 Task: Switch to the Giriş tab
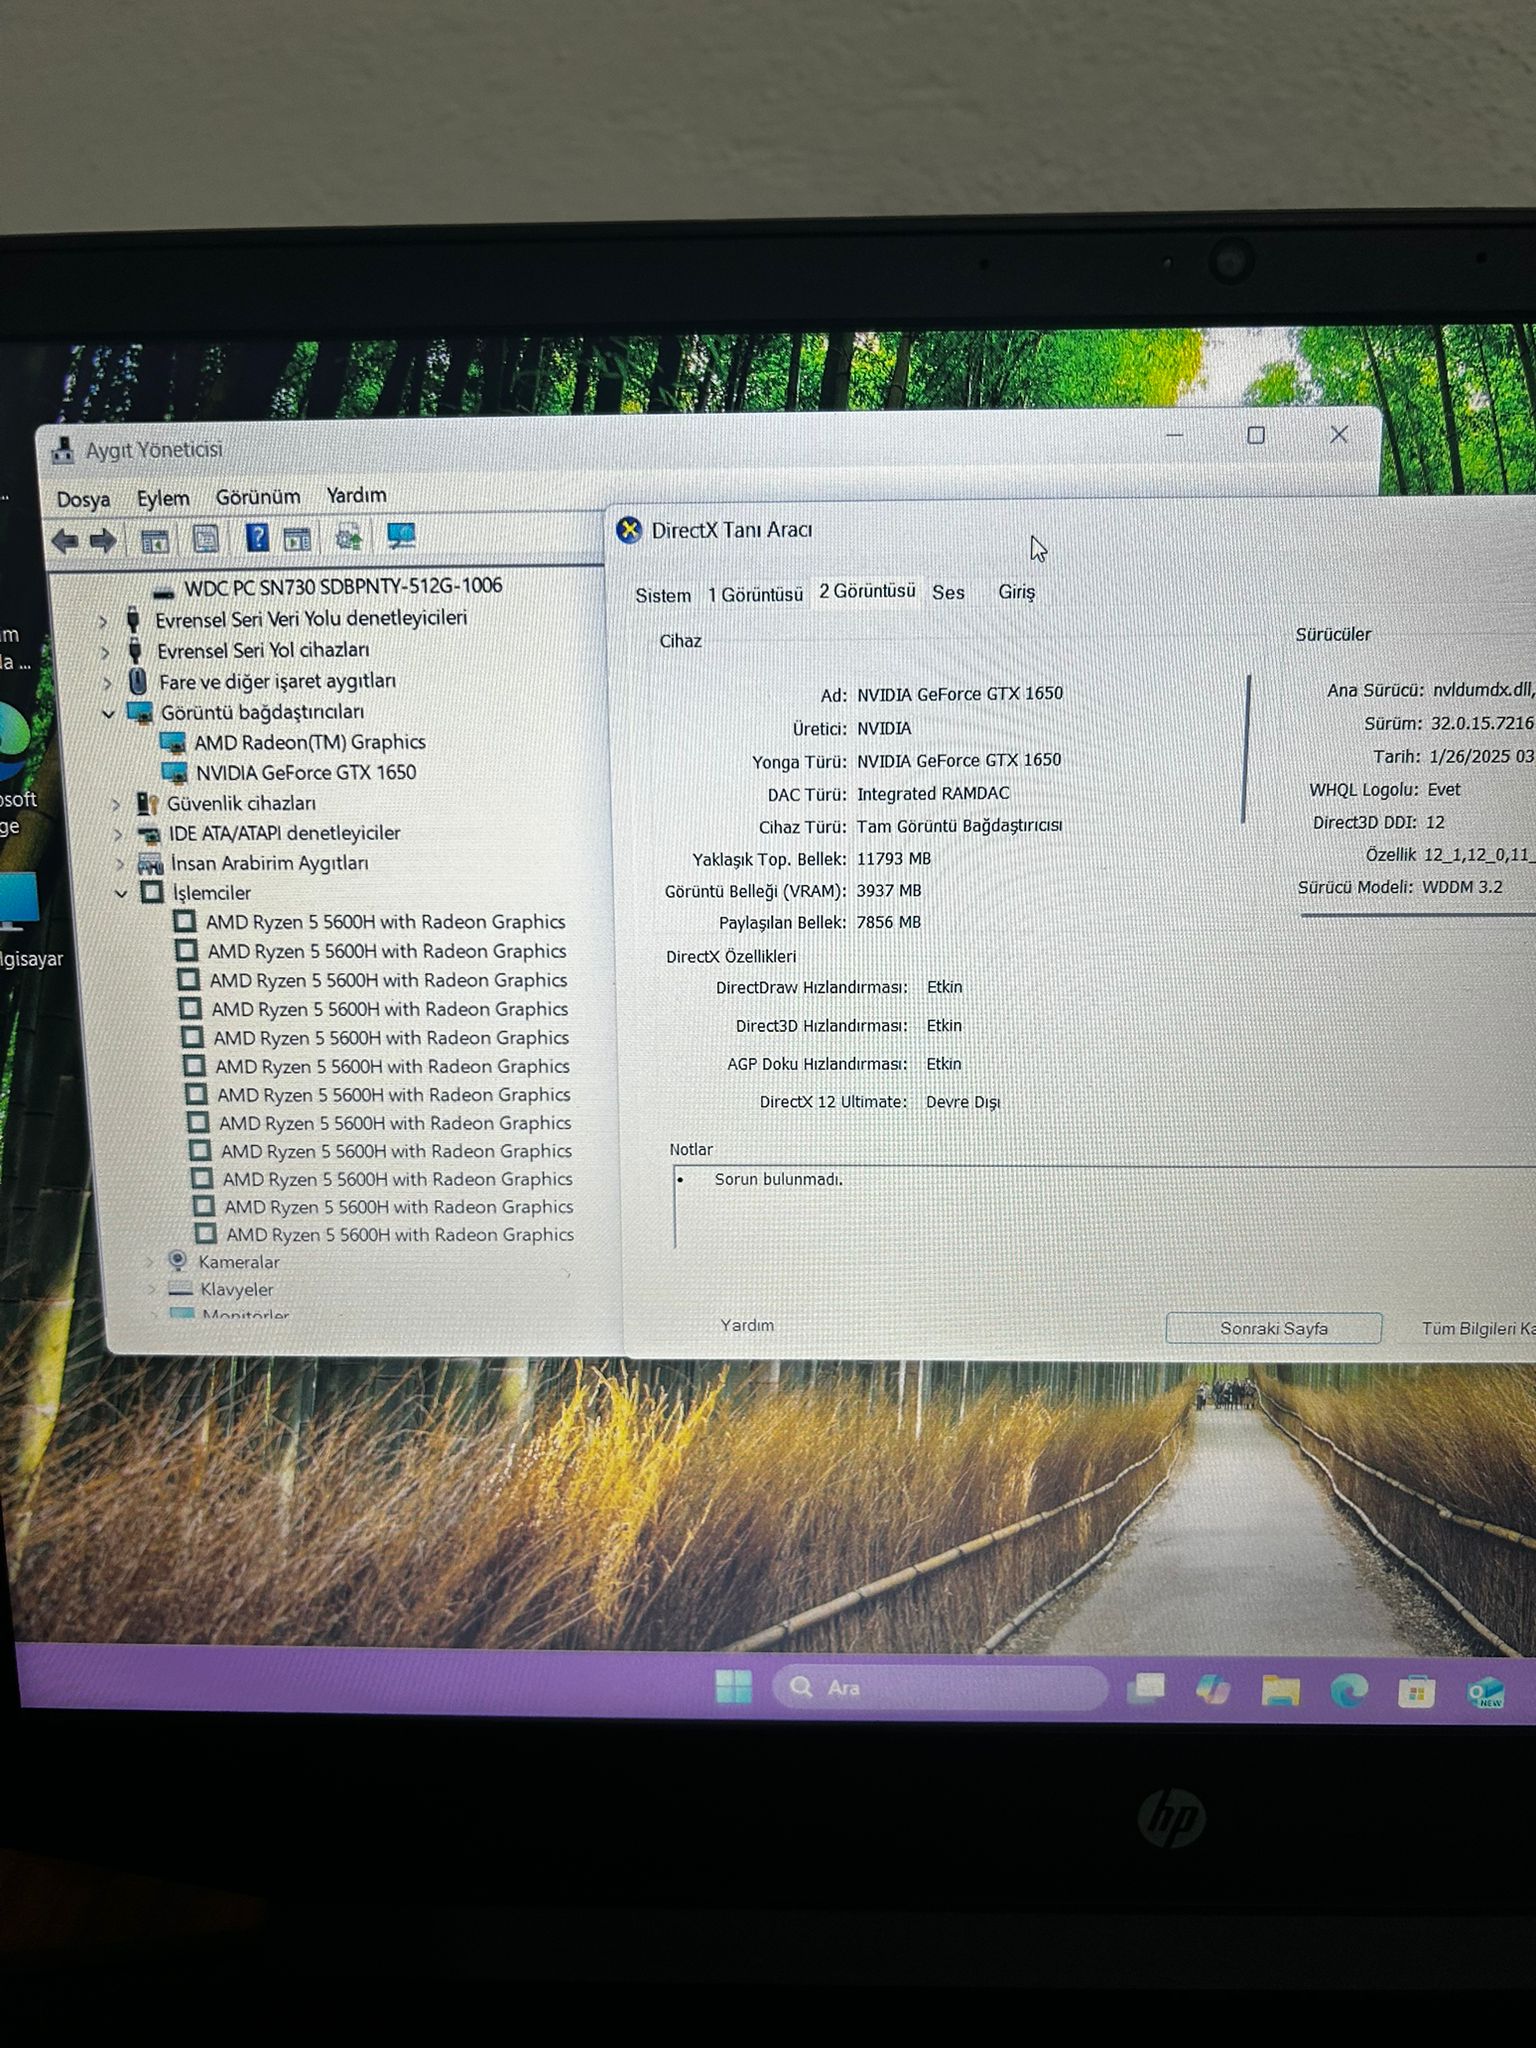(x=1016, y=592)
